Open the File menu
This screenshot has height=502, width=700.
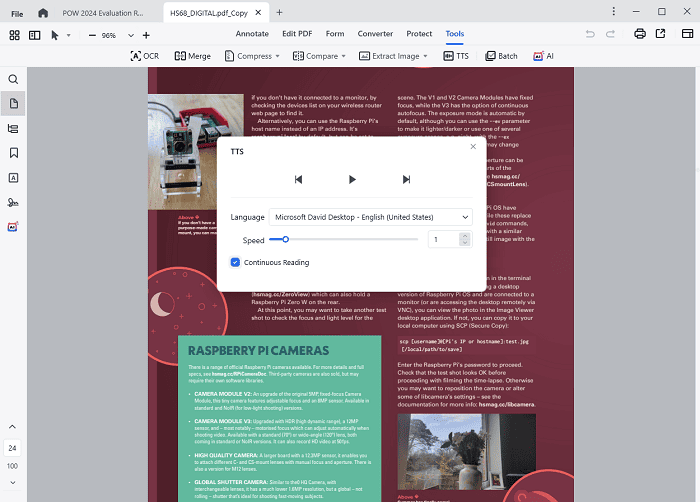(17, 12)
